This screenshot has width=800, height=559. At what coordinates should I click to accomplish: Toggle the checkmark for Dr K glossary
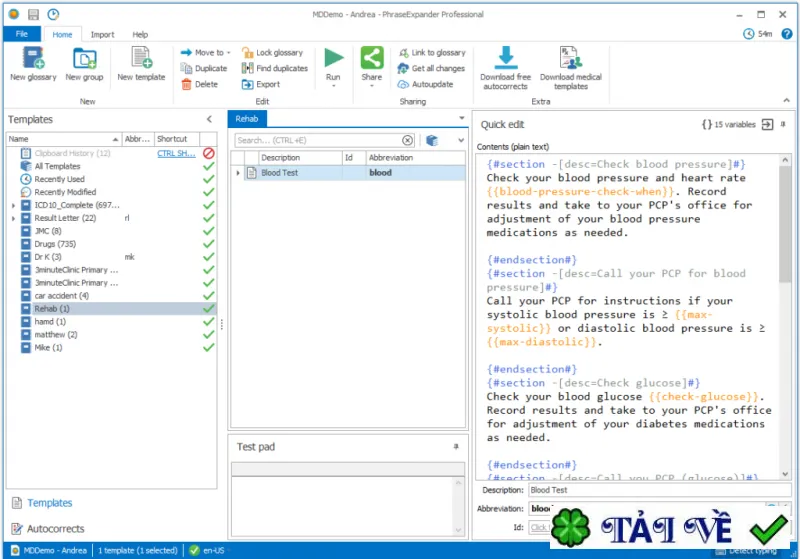tap(208, 257)
